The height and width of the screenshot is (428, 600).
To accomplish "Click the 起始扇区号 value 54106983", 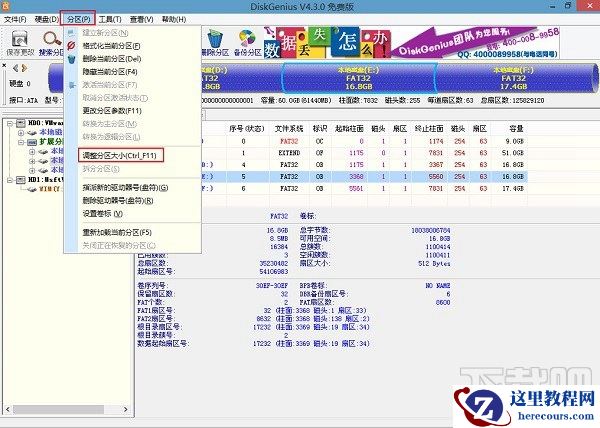I will pyautogui.click(x=274, y=272).
